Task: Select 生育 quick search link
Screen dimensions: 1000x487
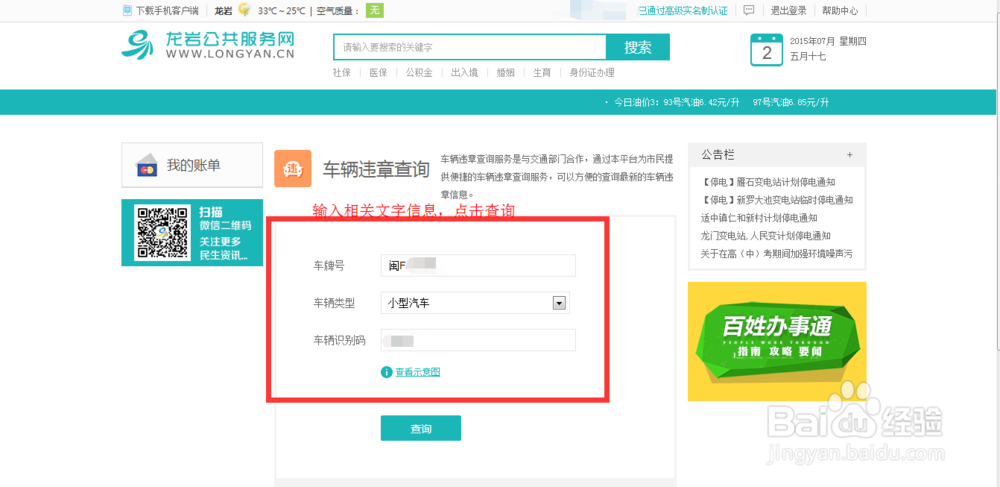Action: coord(542,73)
